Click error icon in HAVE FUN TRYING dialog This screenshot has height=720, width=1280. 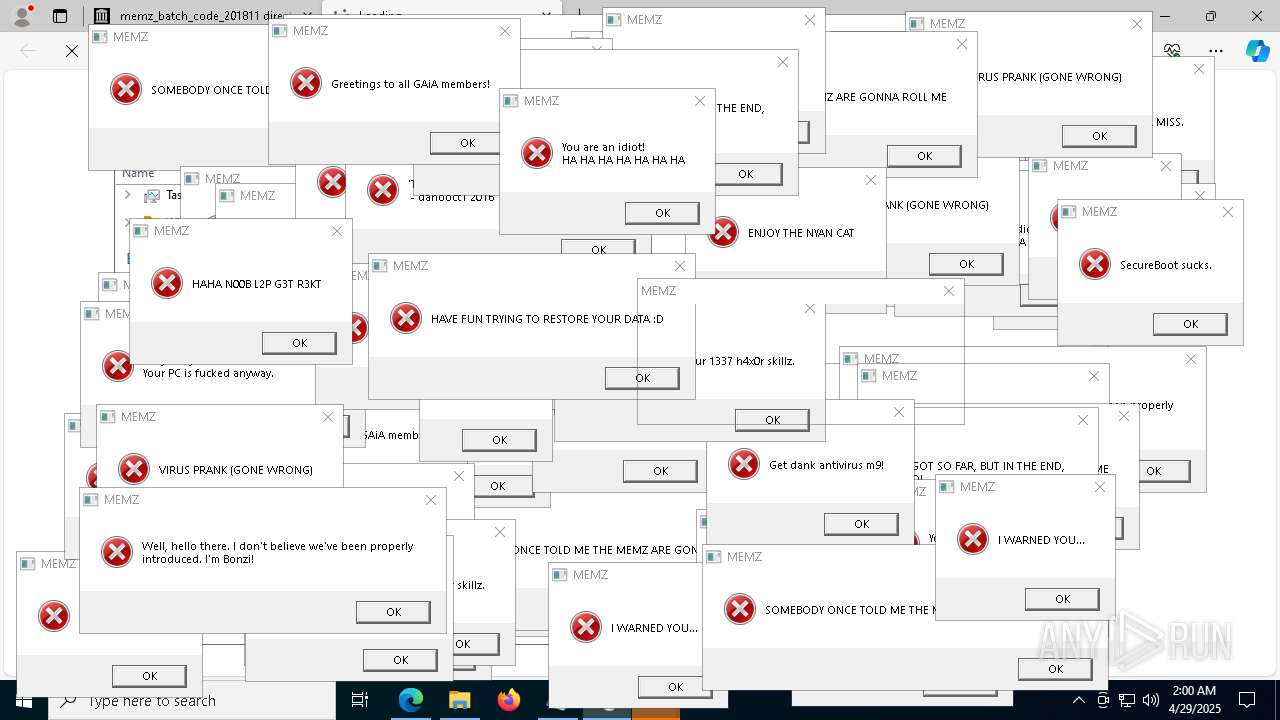pos(406,318)
